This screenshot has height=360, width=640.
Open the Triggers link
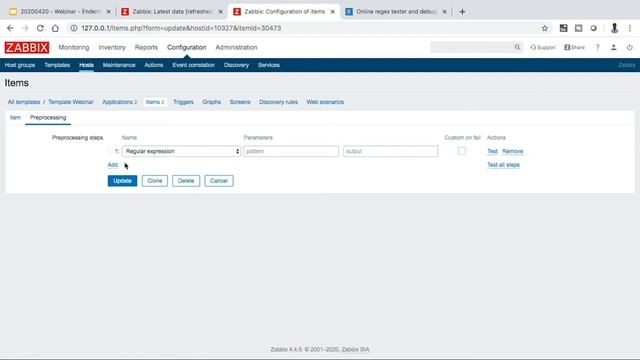tap(183, 102)
